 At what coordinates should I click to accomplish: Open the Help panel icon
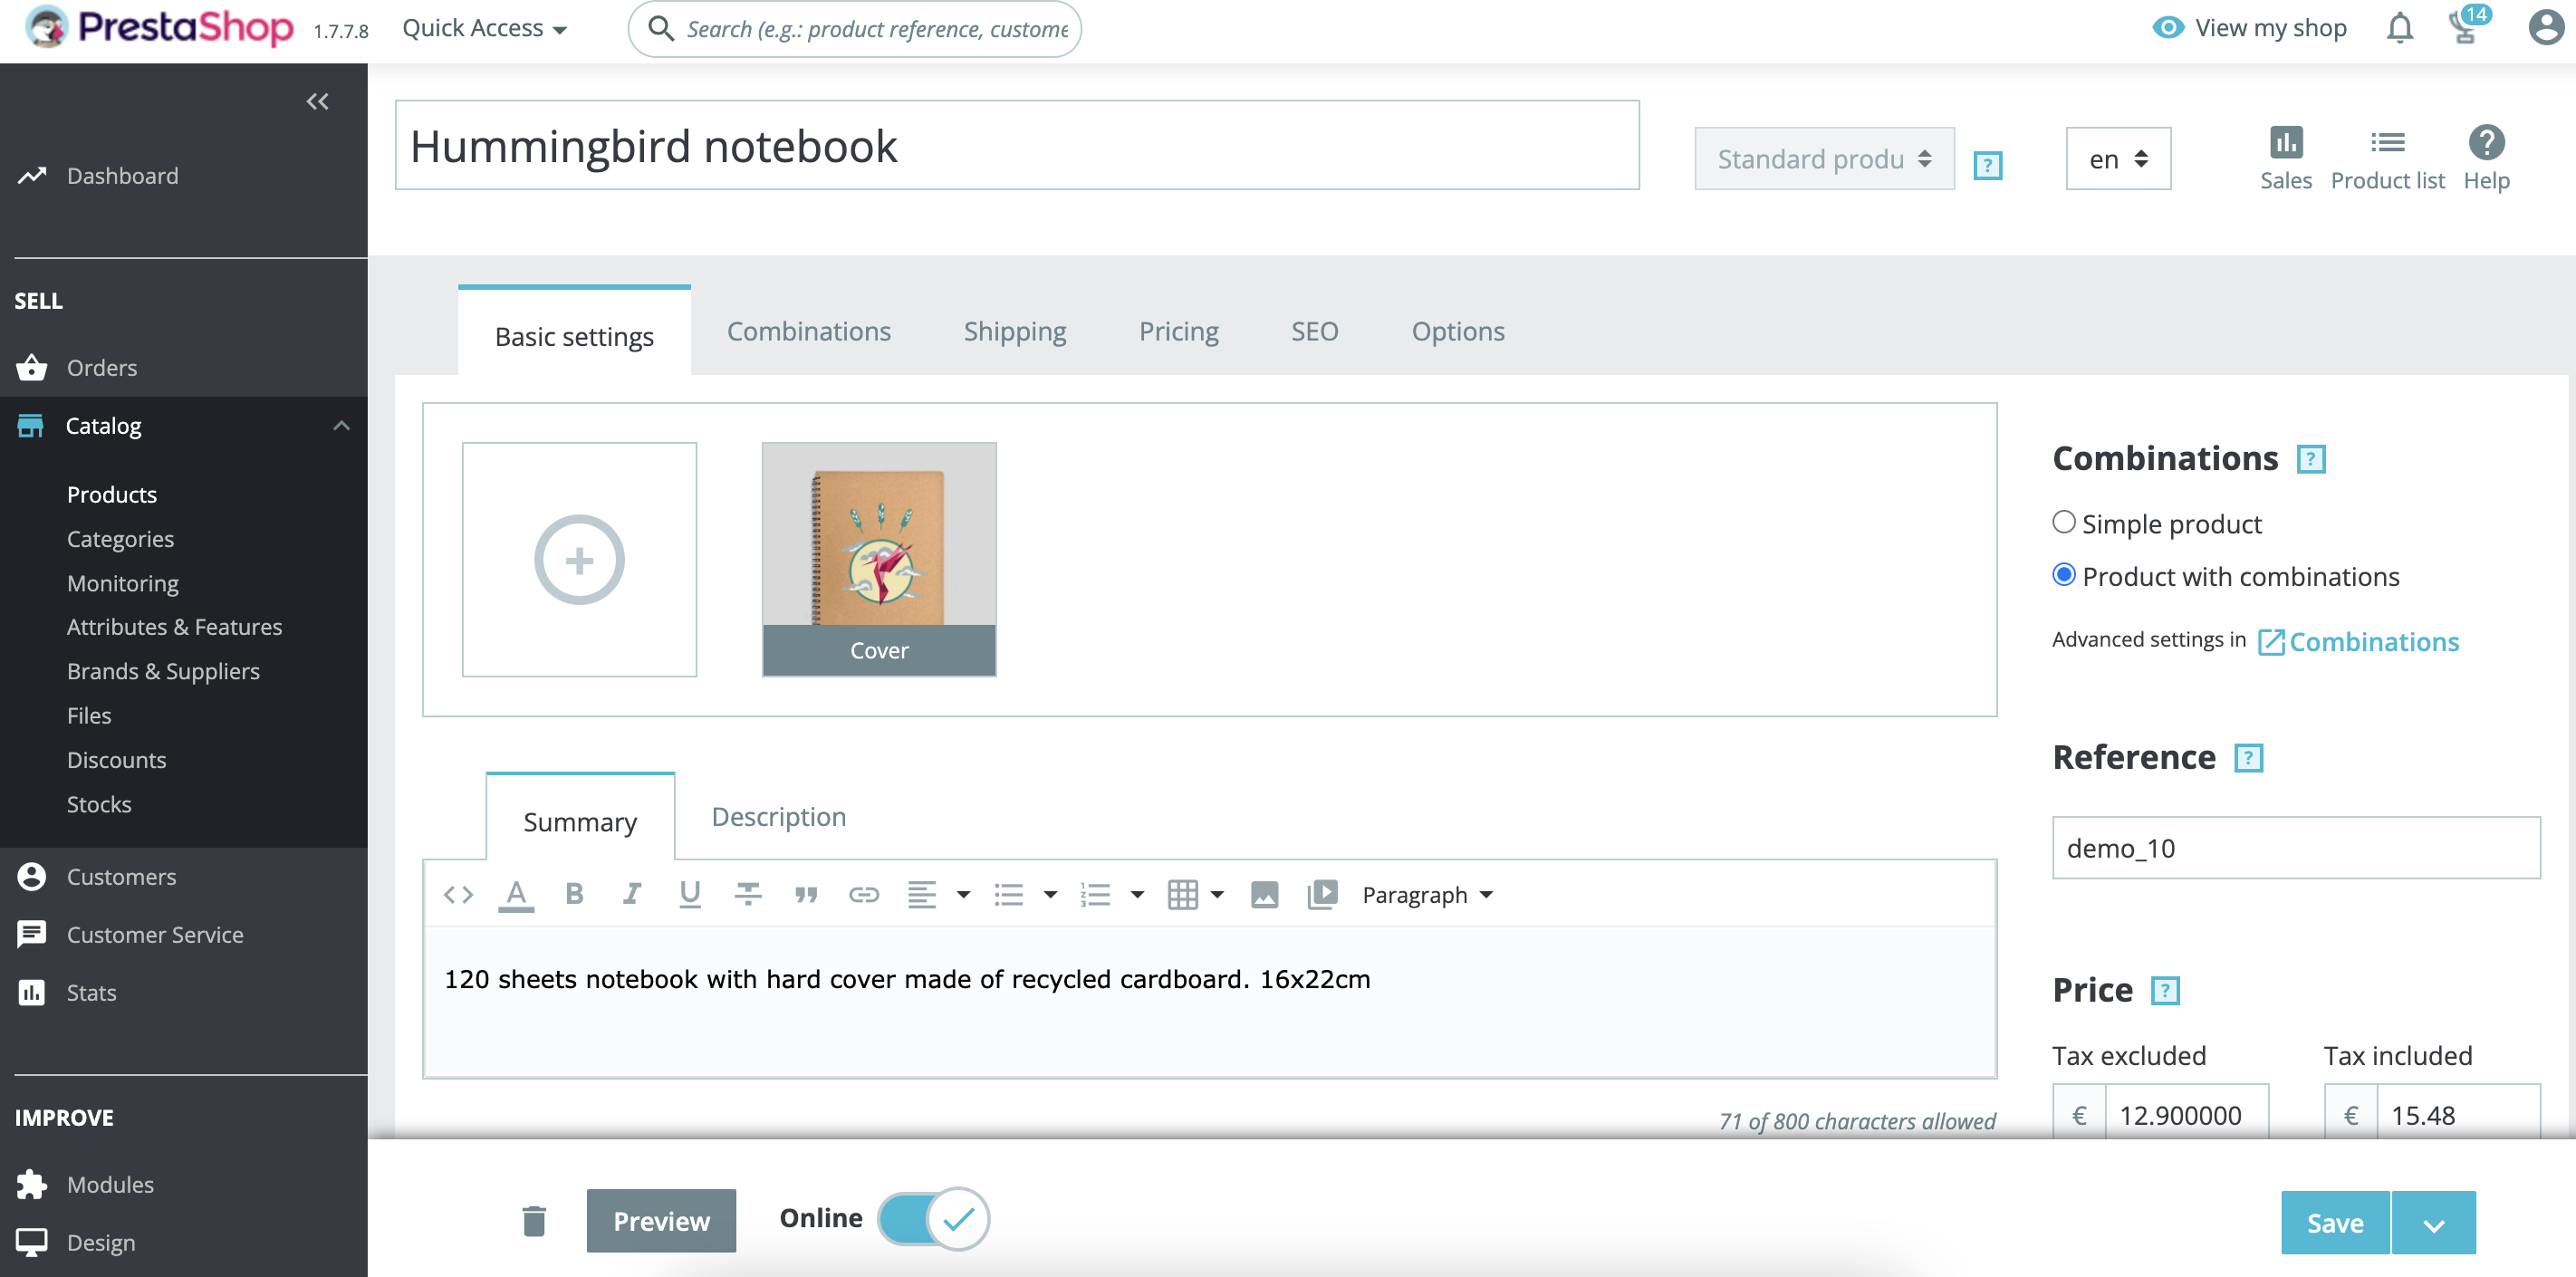2487,155
